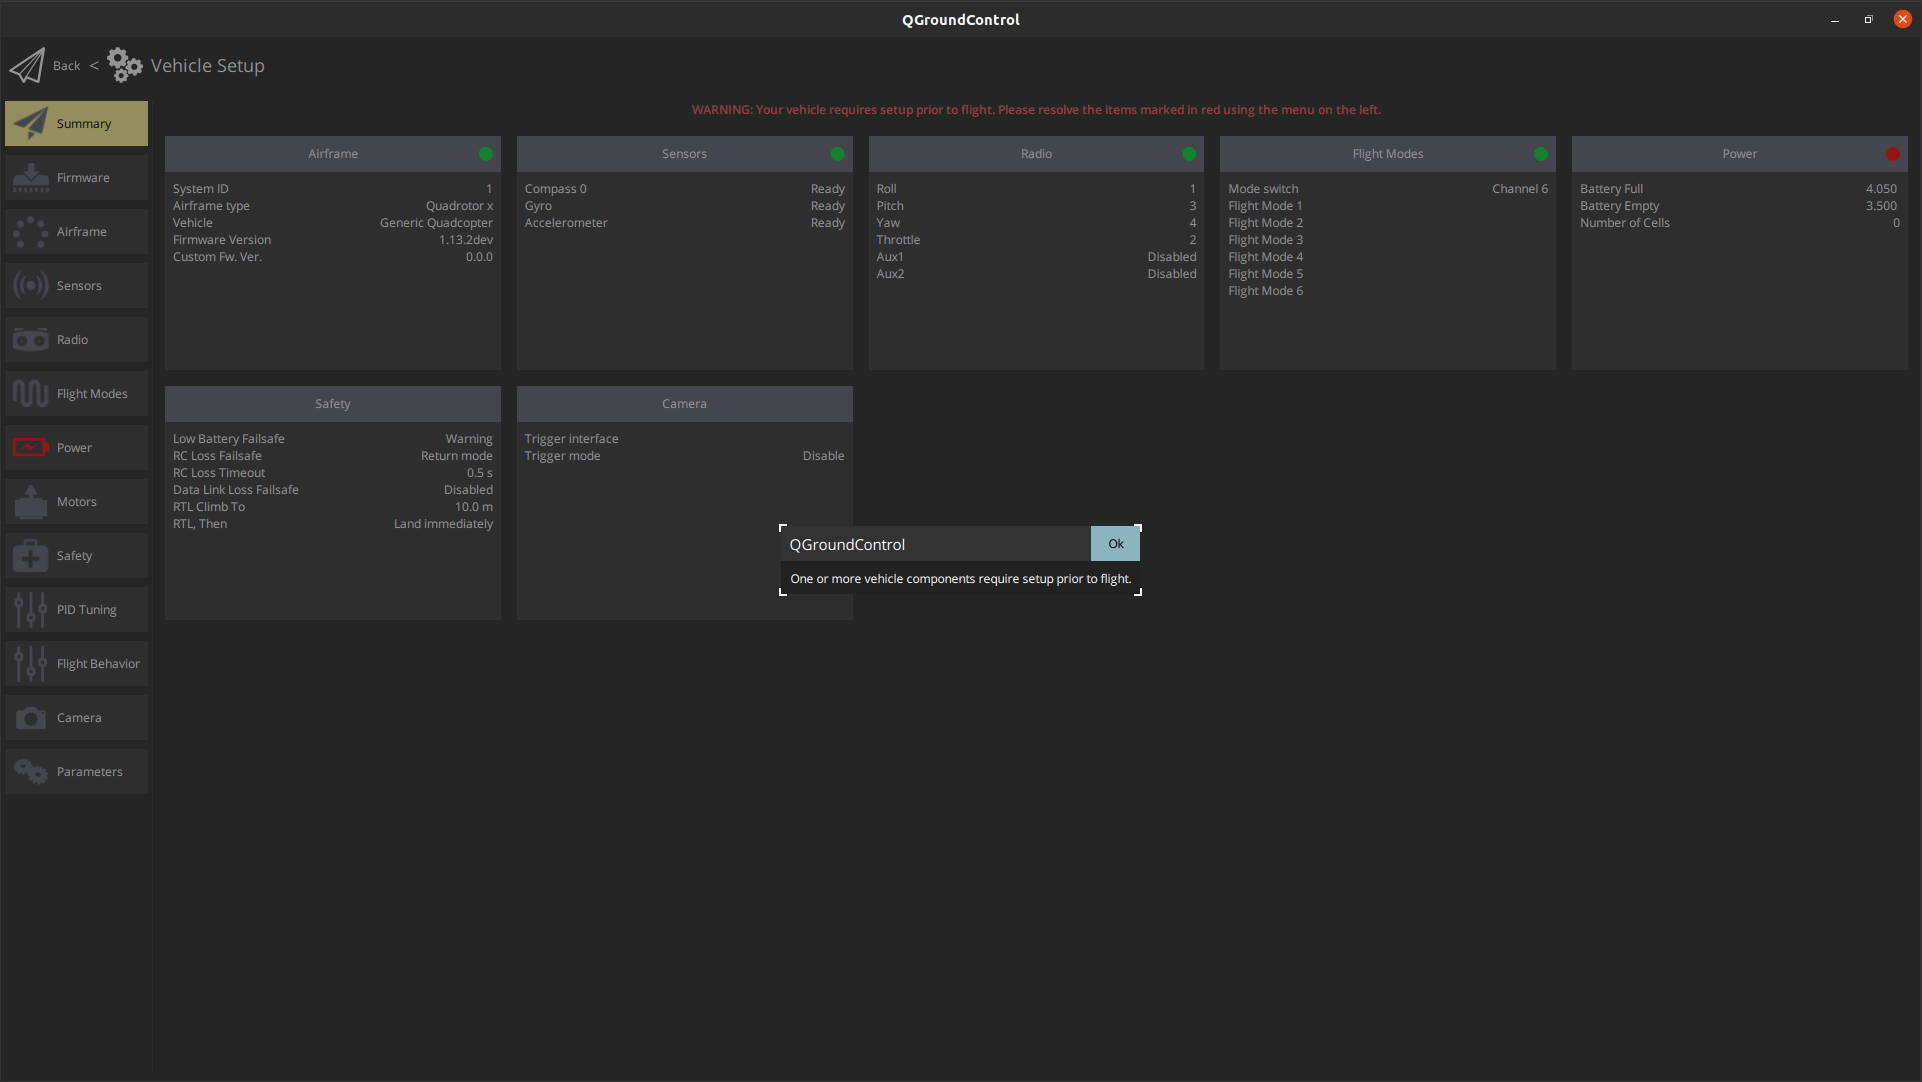Click the red setup WARNING message

1036,110
